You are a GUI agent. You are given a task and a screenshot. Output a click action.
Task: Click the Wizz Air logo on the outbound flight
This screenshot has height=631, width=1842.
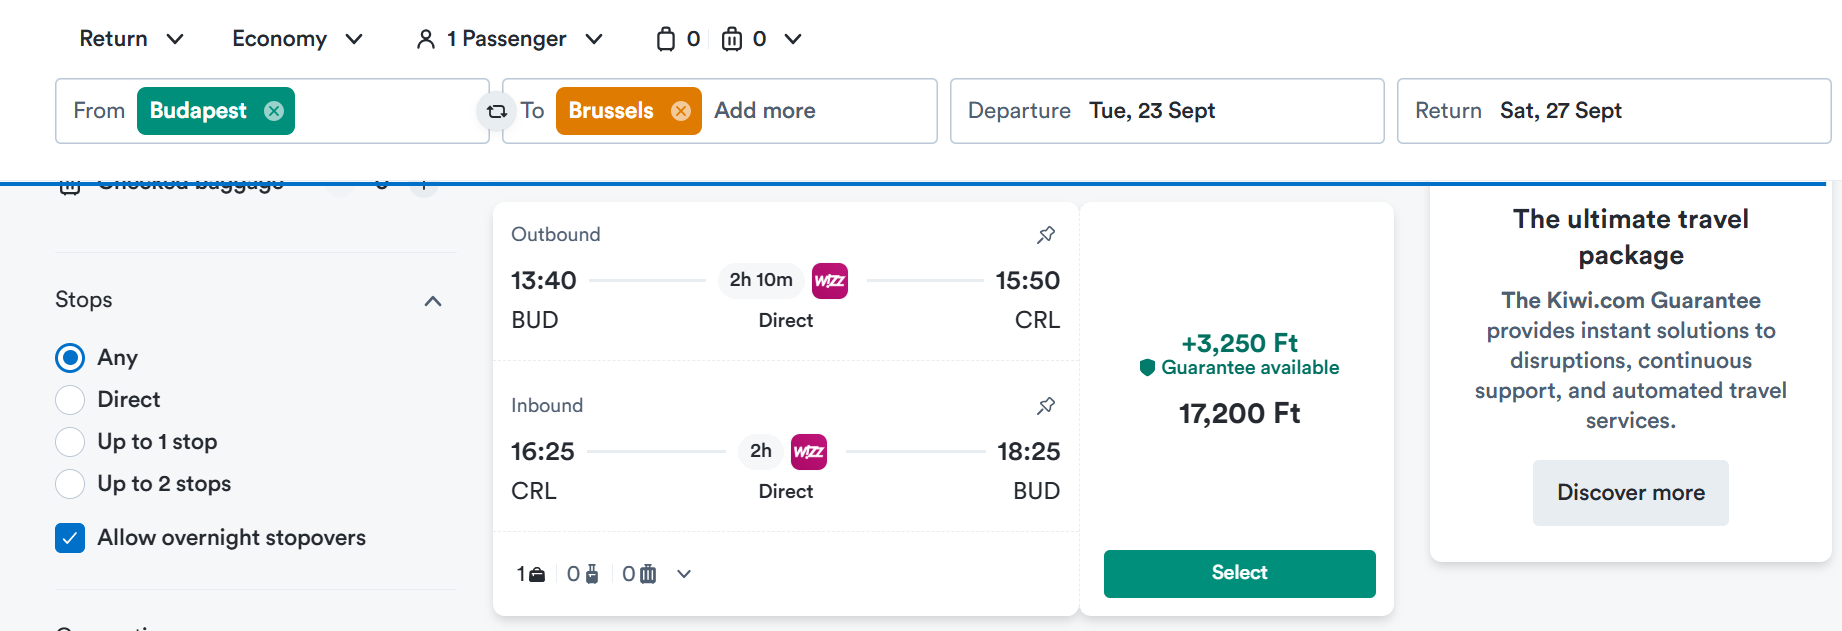coord(830,281)
